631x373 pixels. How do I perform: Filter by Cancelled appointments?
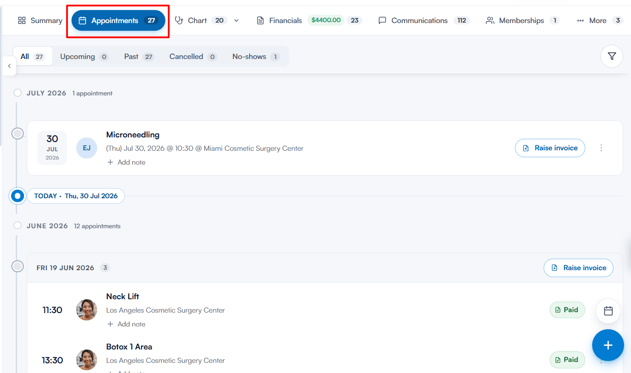pyautogui.click(x=193, y=56)
